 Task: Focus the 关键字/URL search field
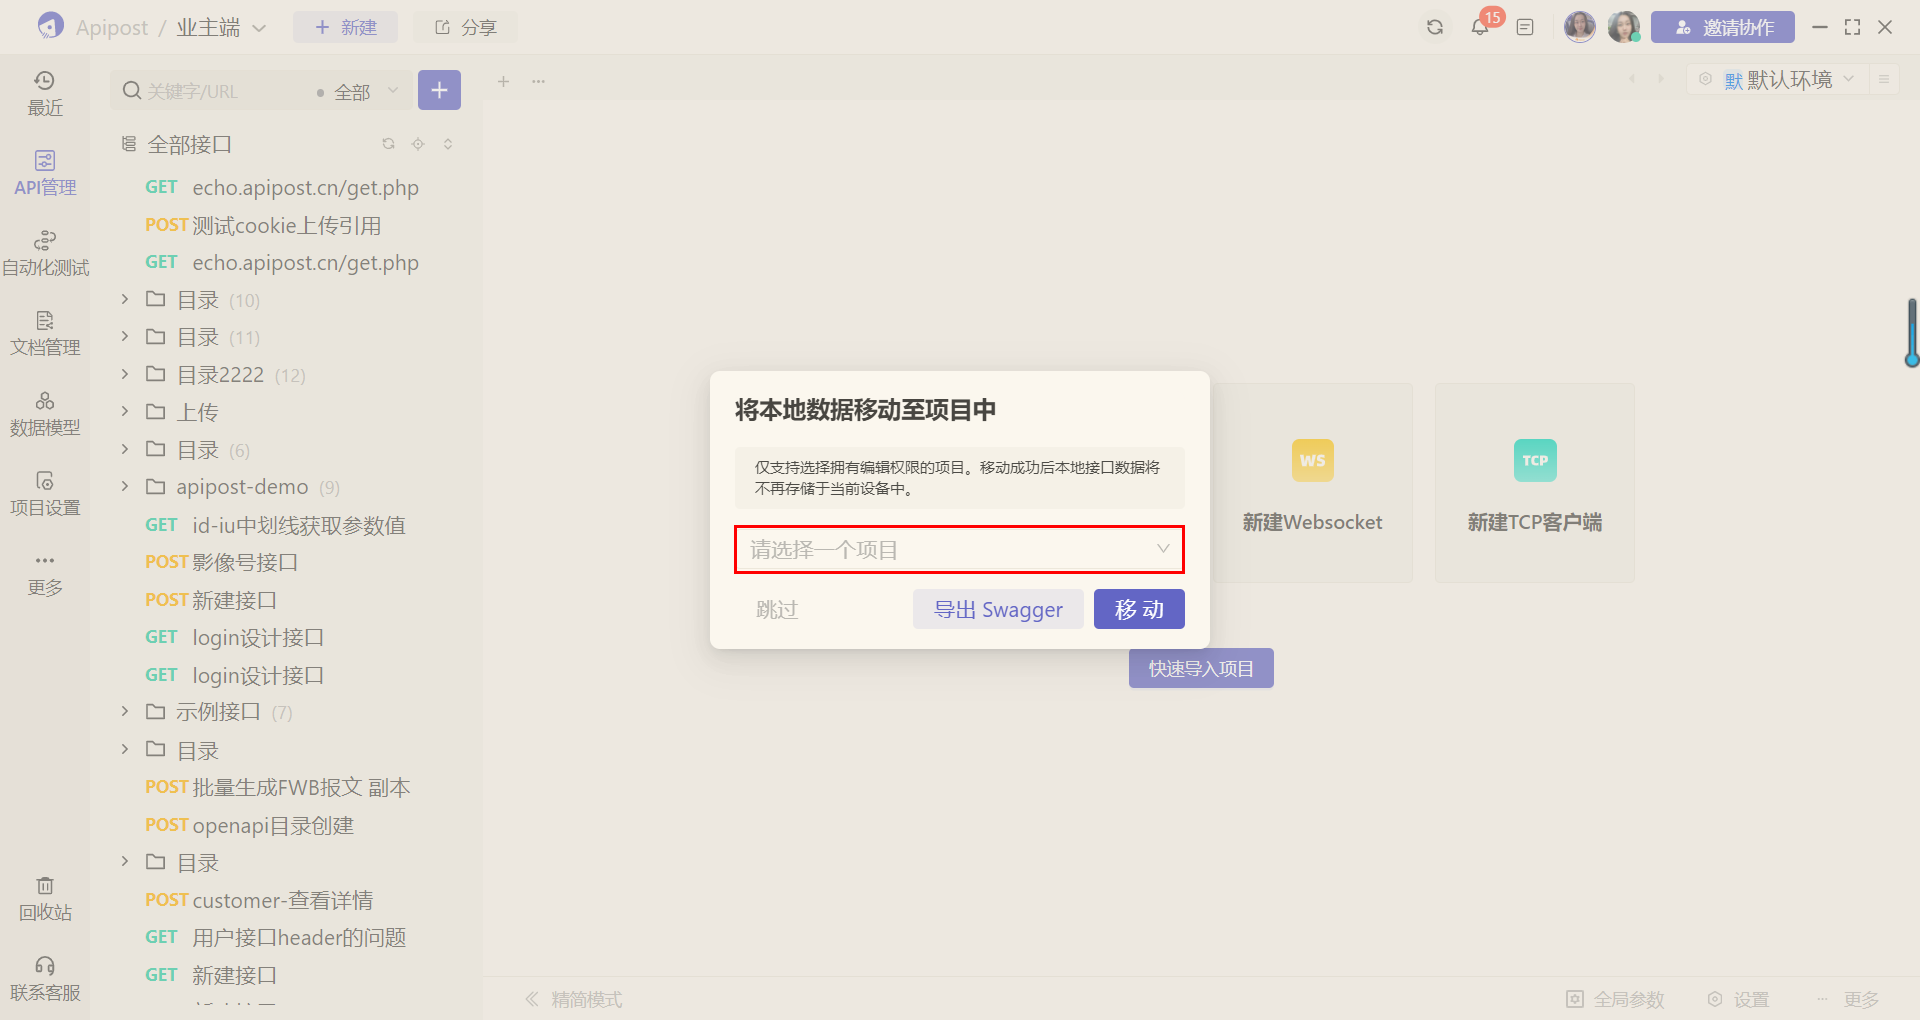coord(215,91)
